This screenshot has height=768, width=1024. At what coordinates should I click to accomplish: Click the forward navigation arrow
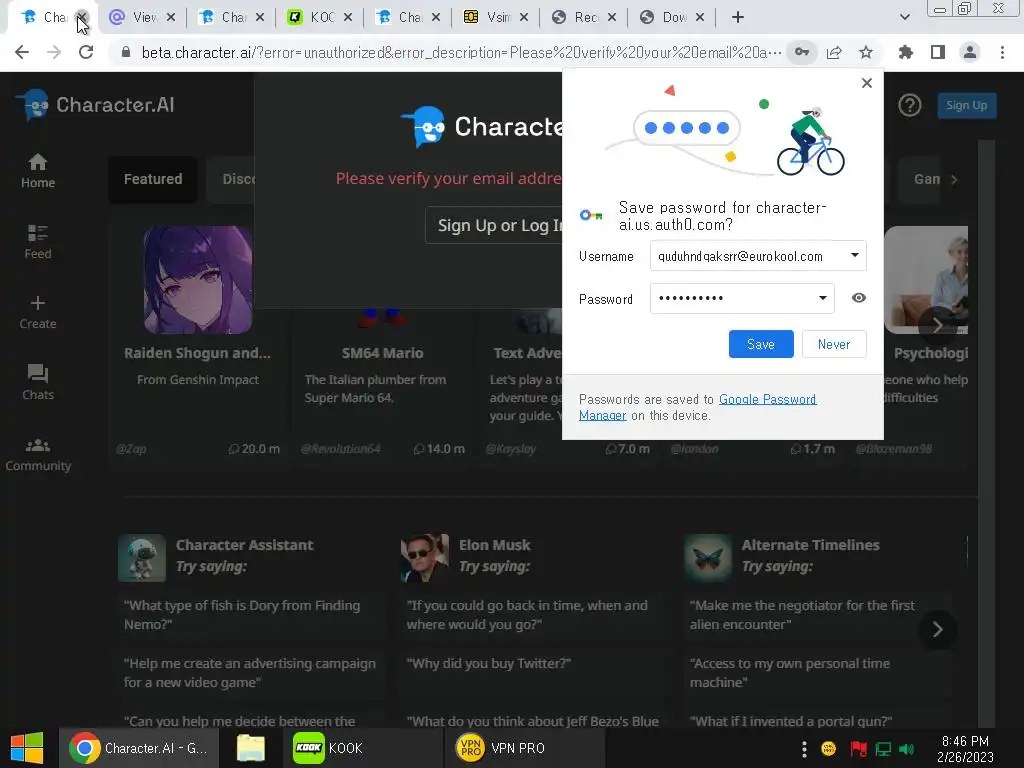[54, 52]
